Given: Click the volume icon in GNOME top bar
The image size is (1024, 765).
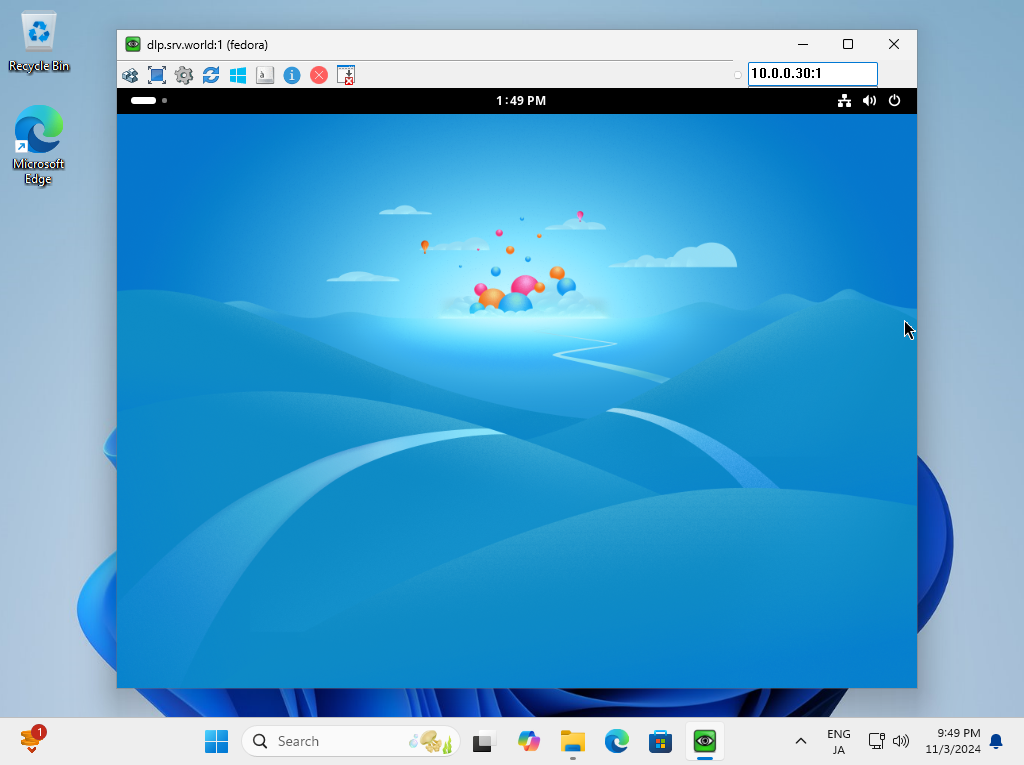Looking at the screenshot, I should tap(870, 101).
